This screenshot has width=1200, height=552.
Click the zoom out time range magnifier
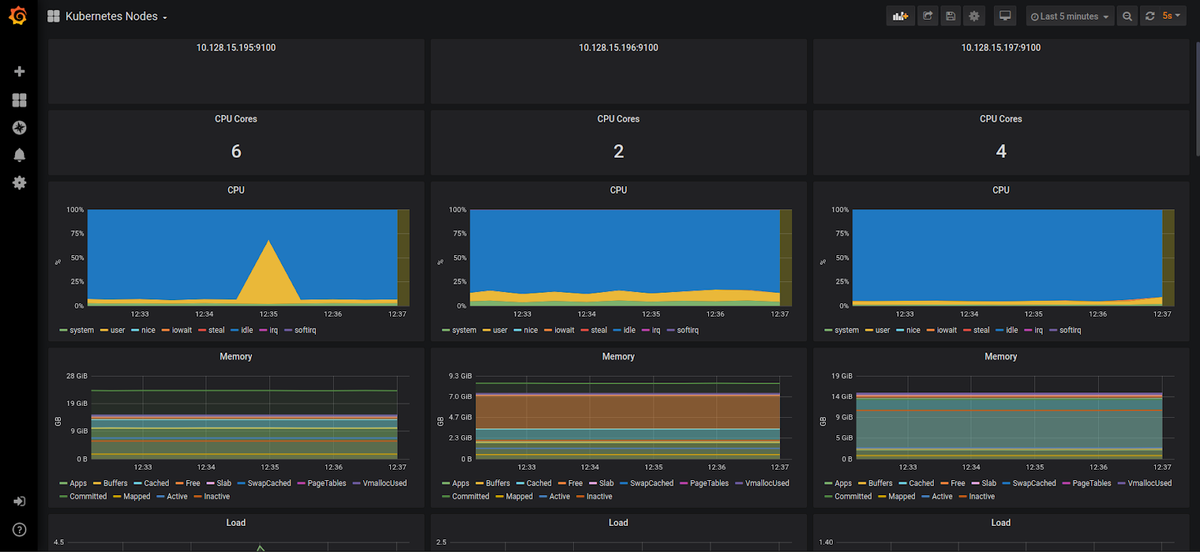point(1127,16)
